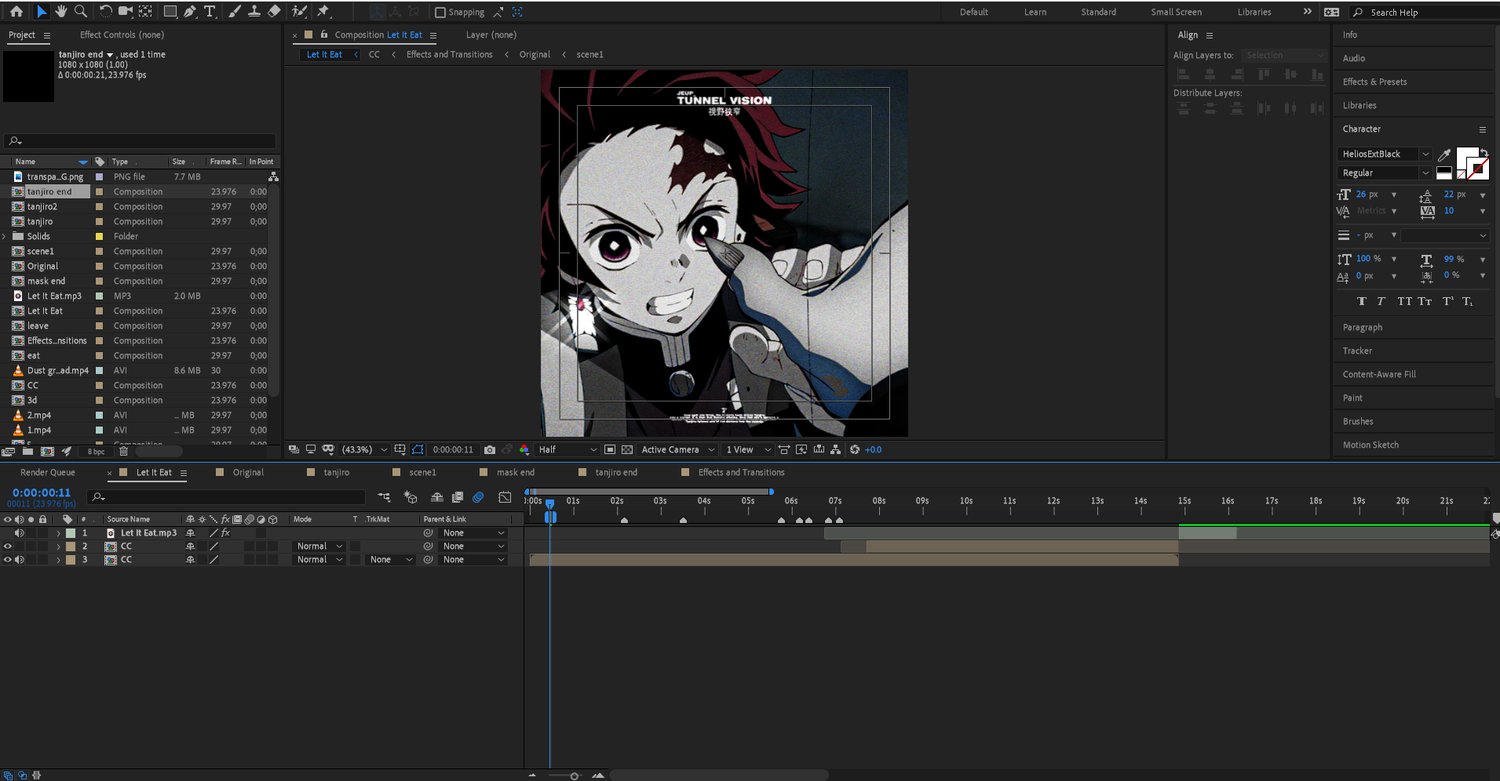Screen dimensions: 1500x781
Task: Click the Search Help field
Action: point(1423,12)
